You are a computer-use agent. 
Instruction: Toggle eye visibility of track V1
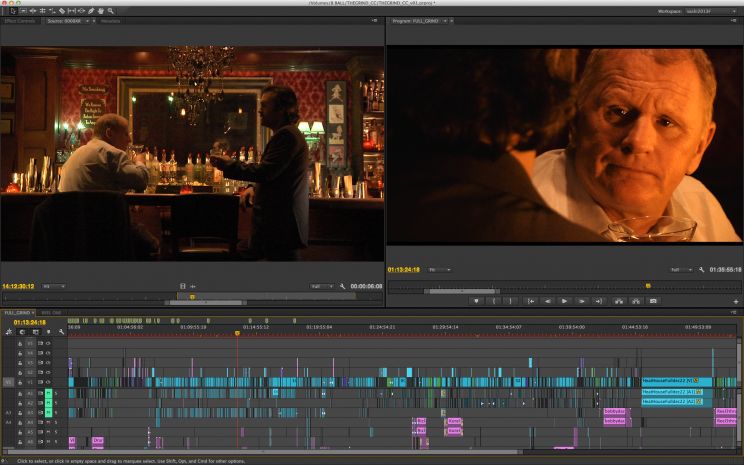click(x=47, y=381)
